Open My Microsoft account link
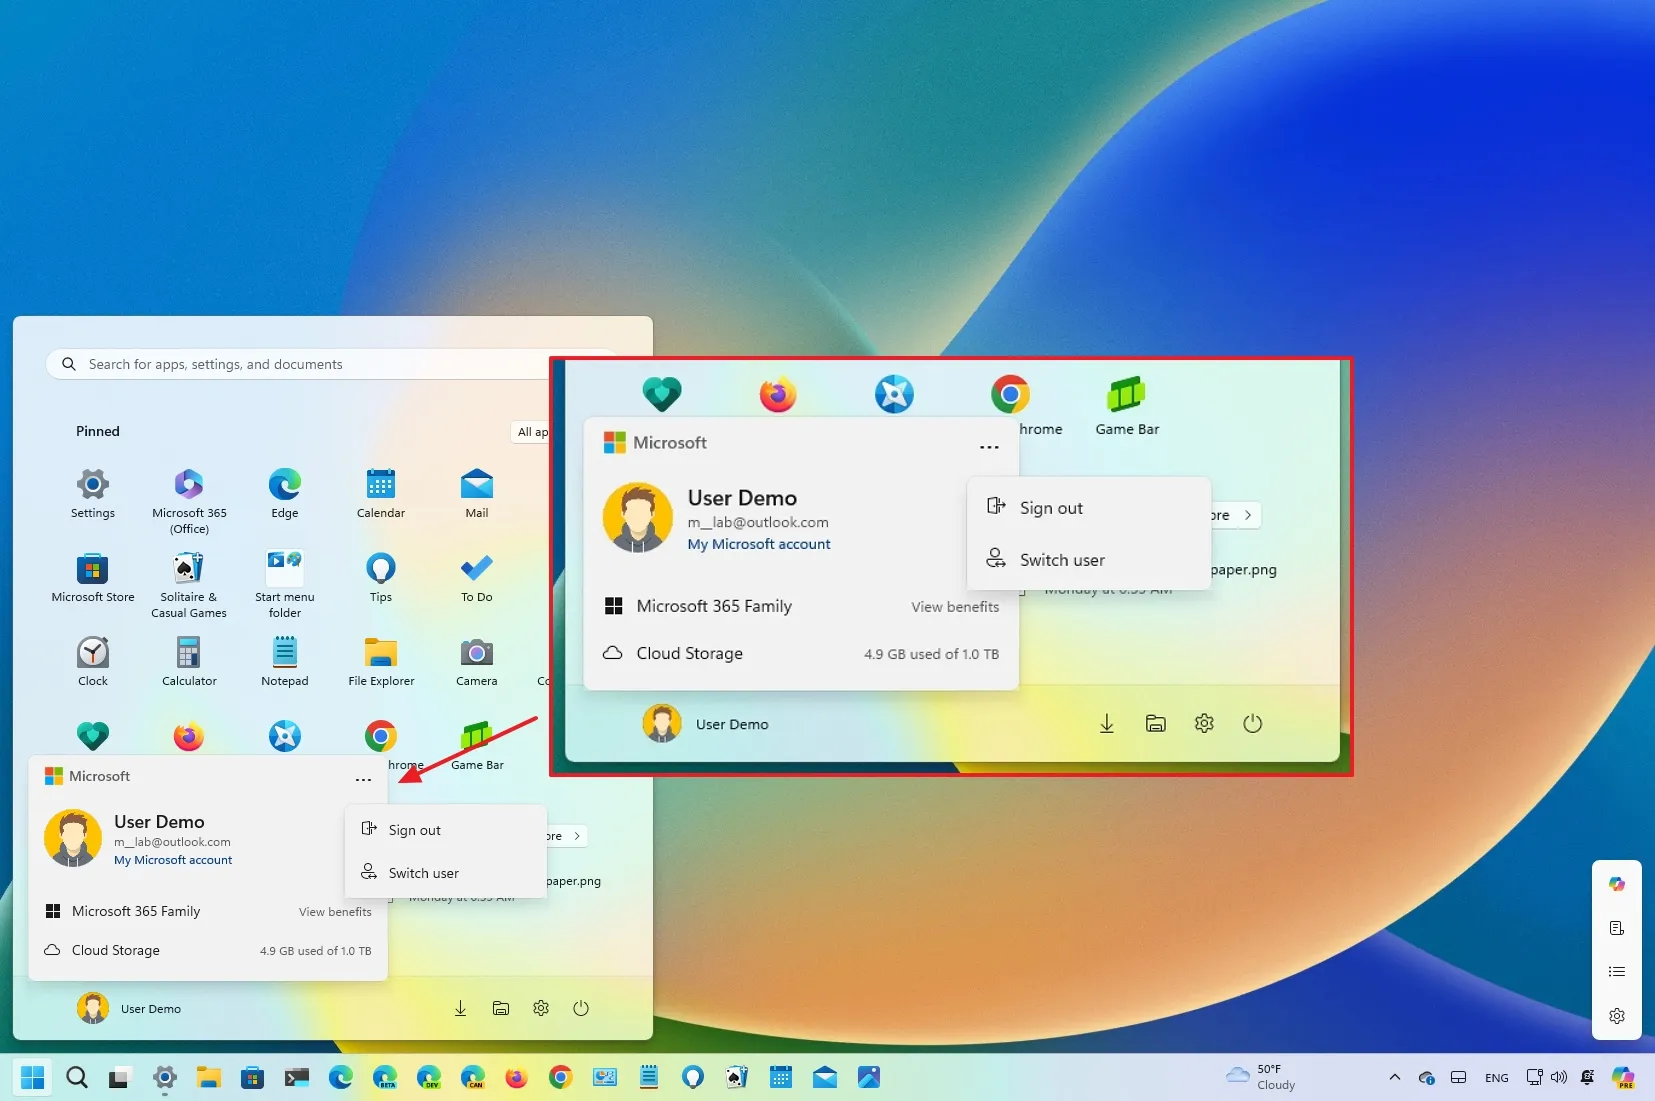Viewport: 1655px width, 1101px height. (x=172, y=859)
